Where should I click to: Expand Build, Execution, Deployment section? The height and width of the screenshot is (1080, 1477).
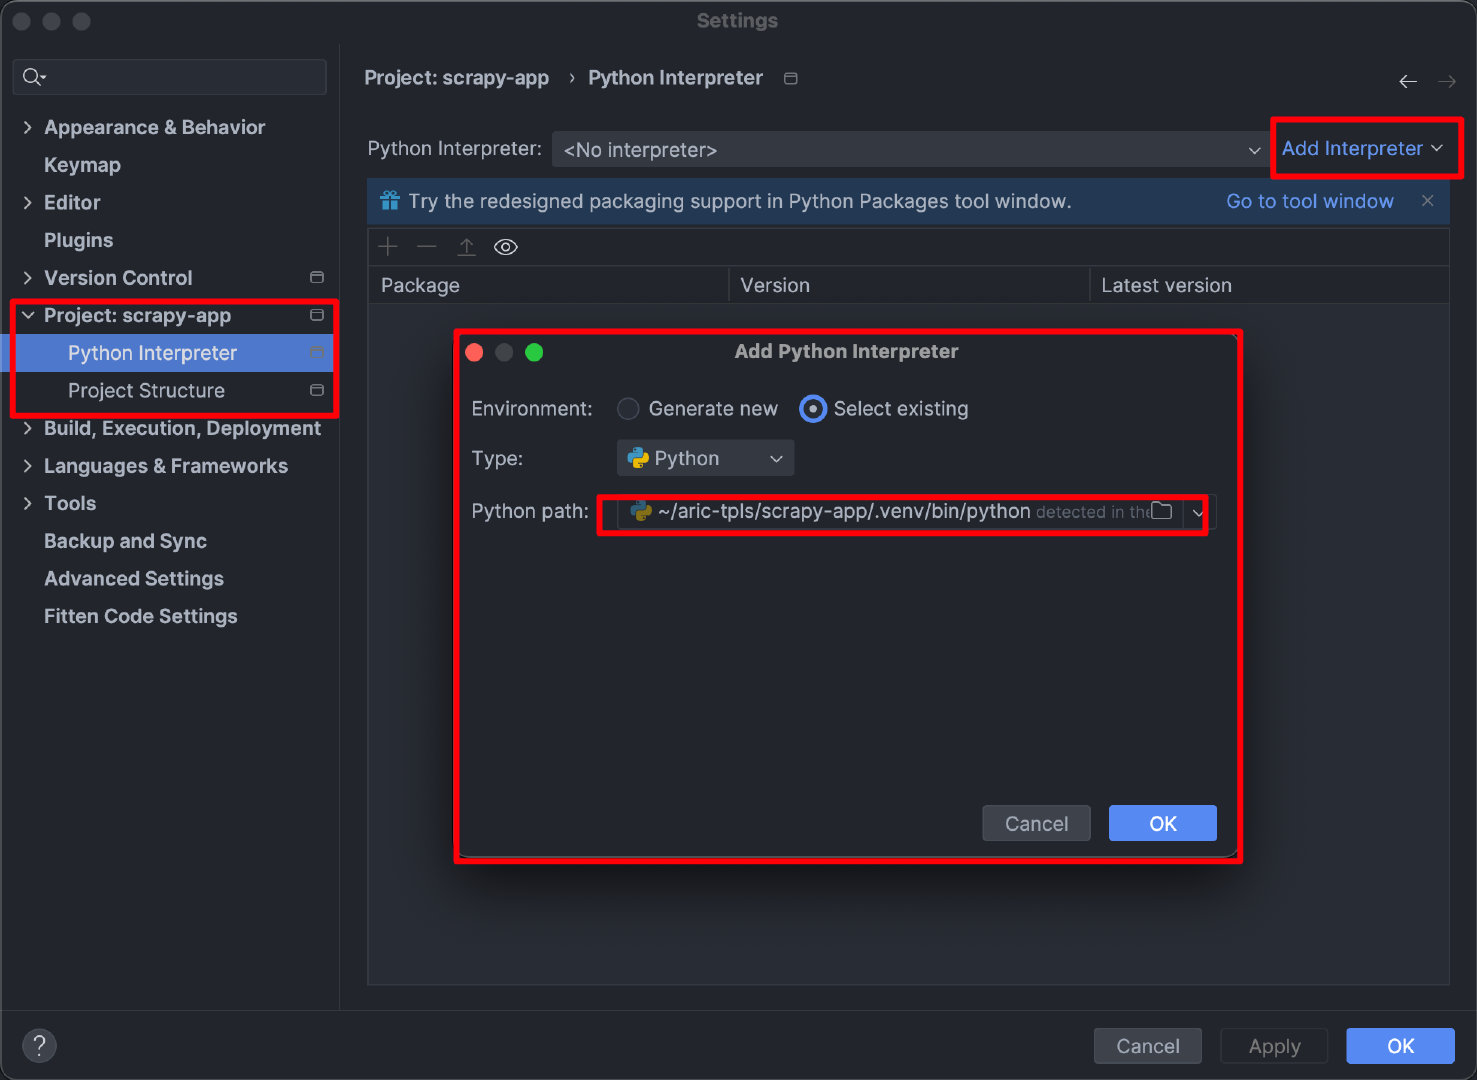point(27,428)
